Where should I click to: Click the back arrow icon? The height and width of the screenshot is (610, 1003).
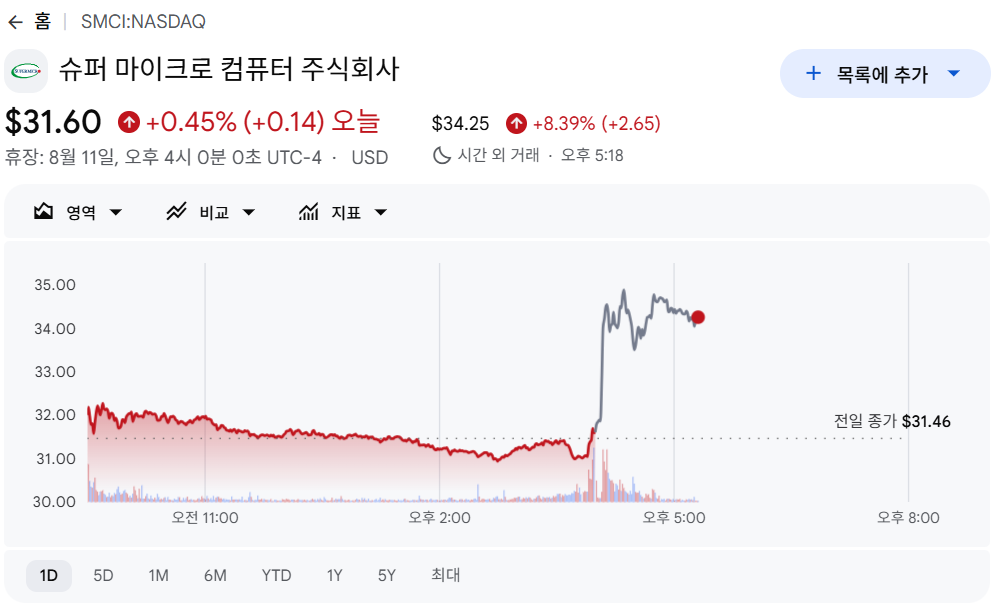pyautogui.click(x=15, y=22)
